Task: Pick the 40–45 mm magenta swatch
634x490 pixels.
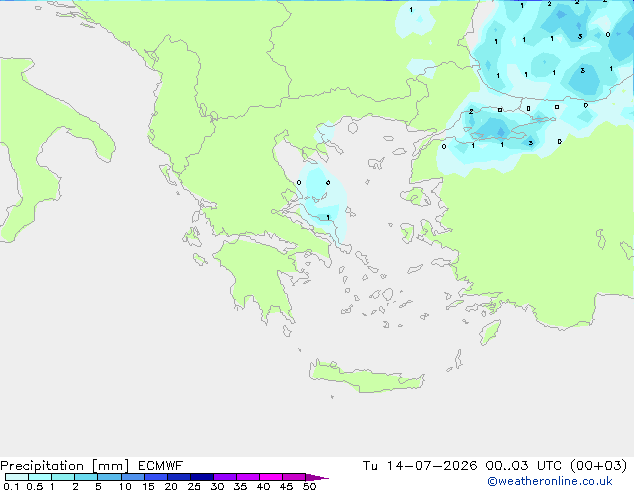Action: 271,477
